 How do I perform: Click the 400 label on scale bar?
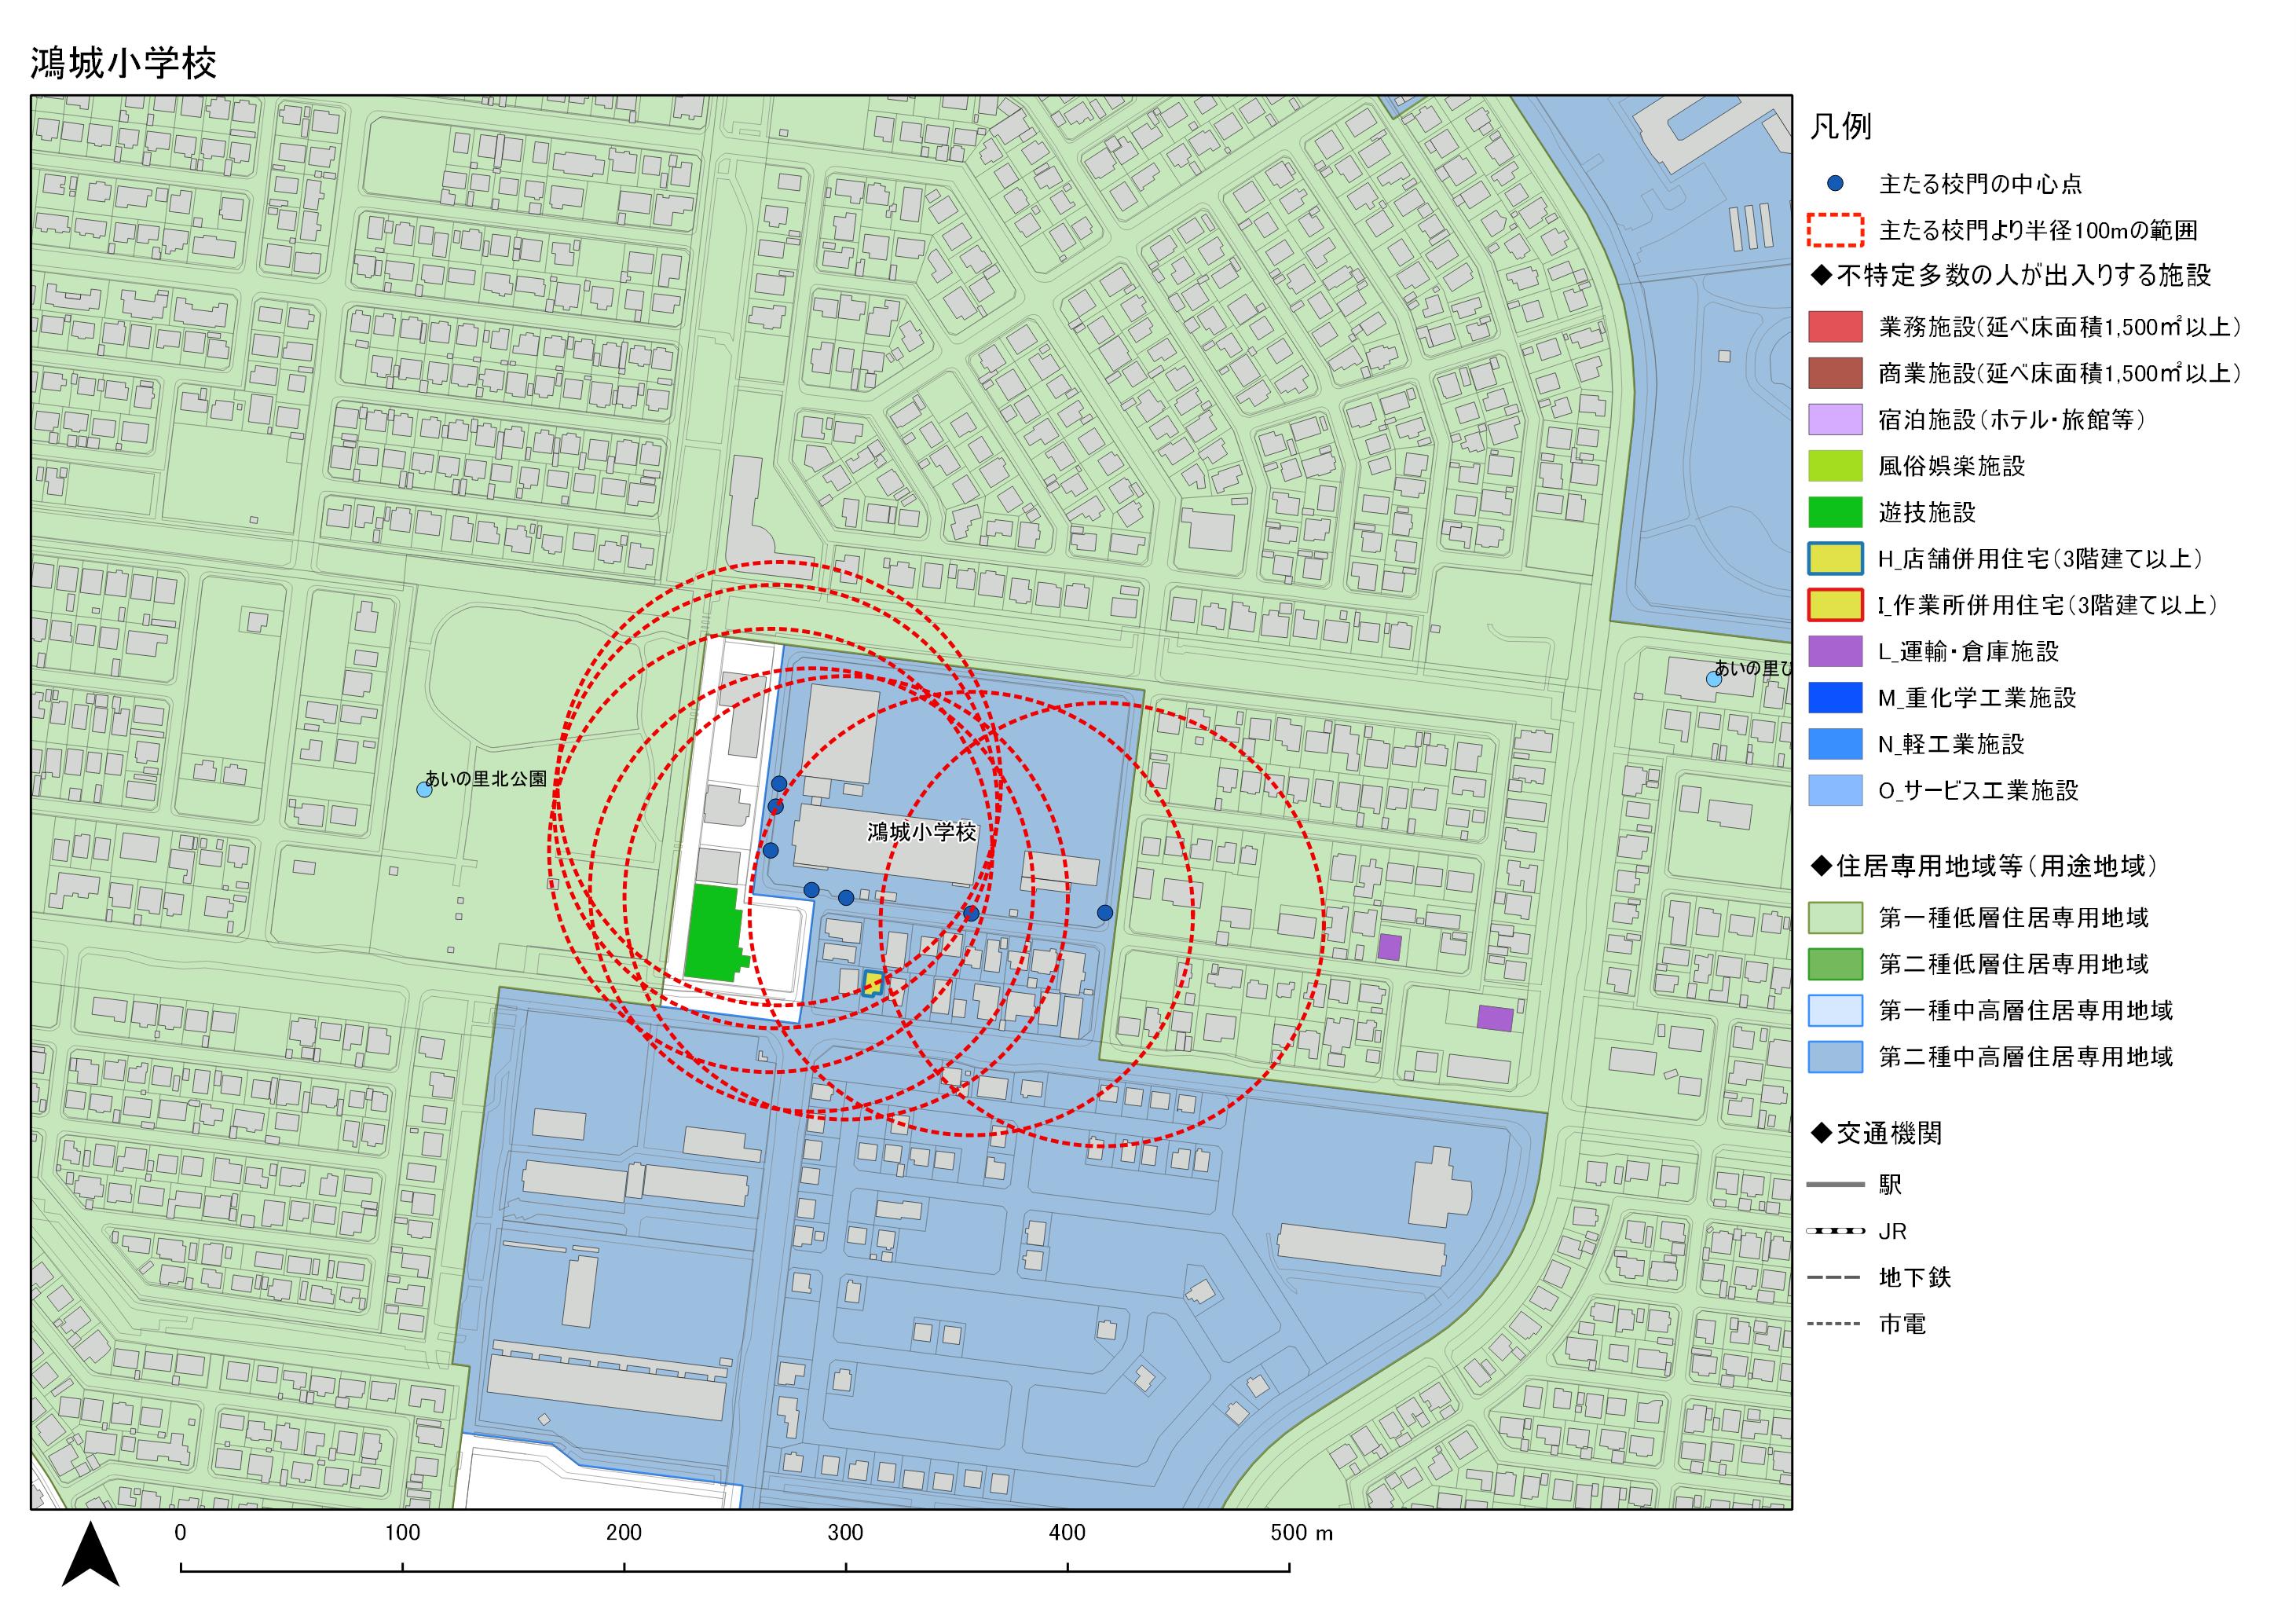1067,1532
